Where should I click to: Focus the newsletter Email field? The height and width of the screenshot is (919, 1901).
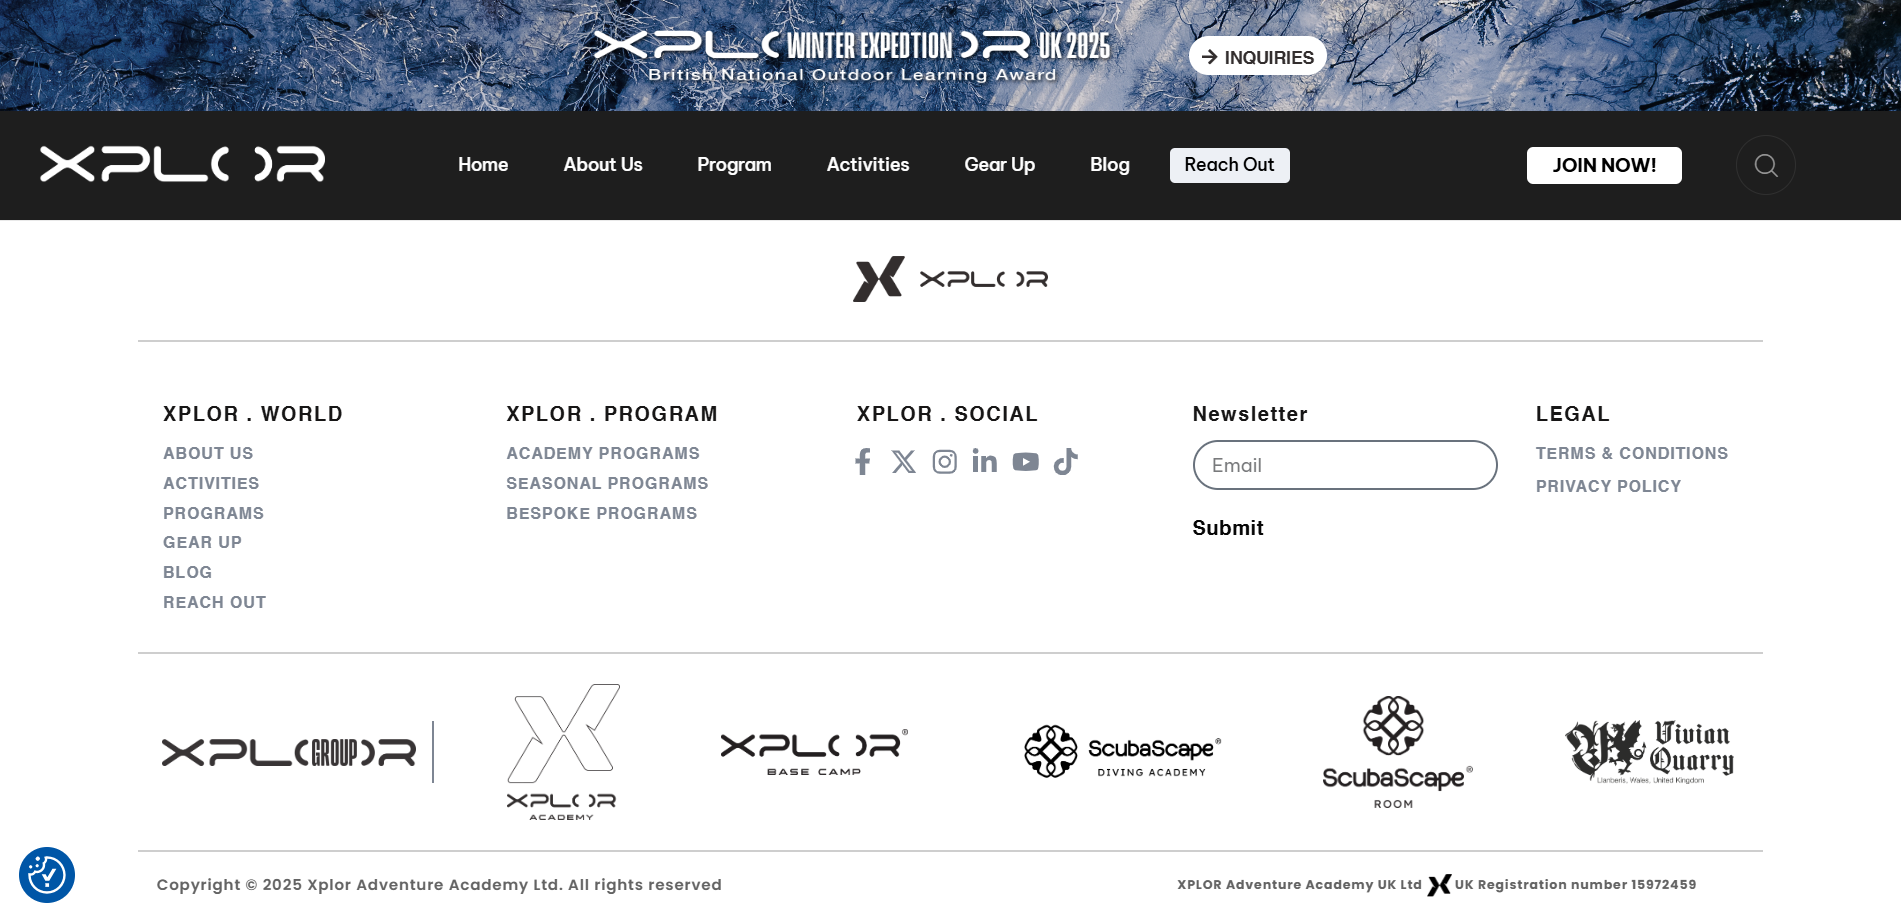coord(1344,465)
